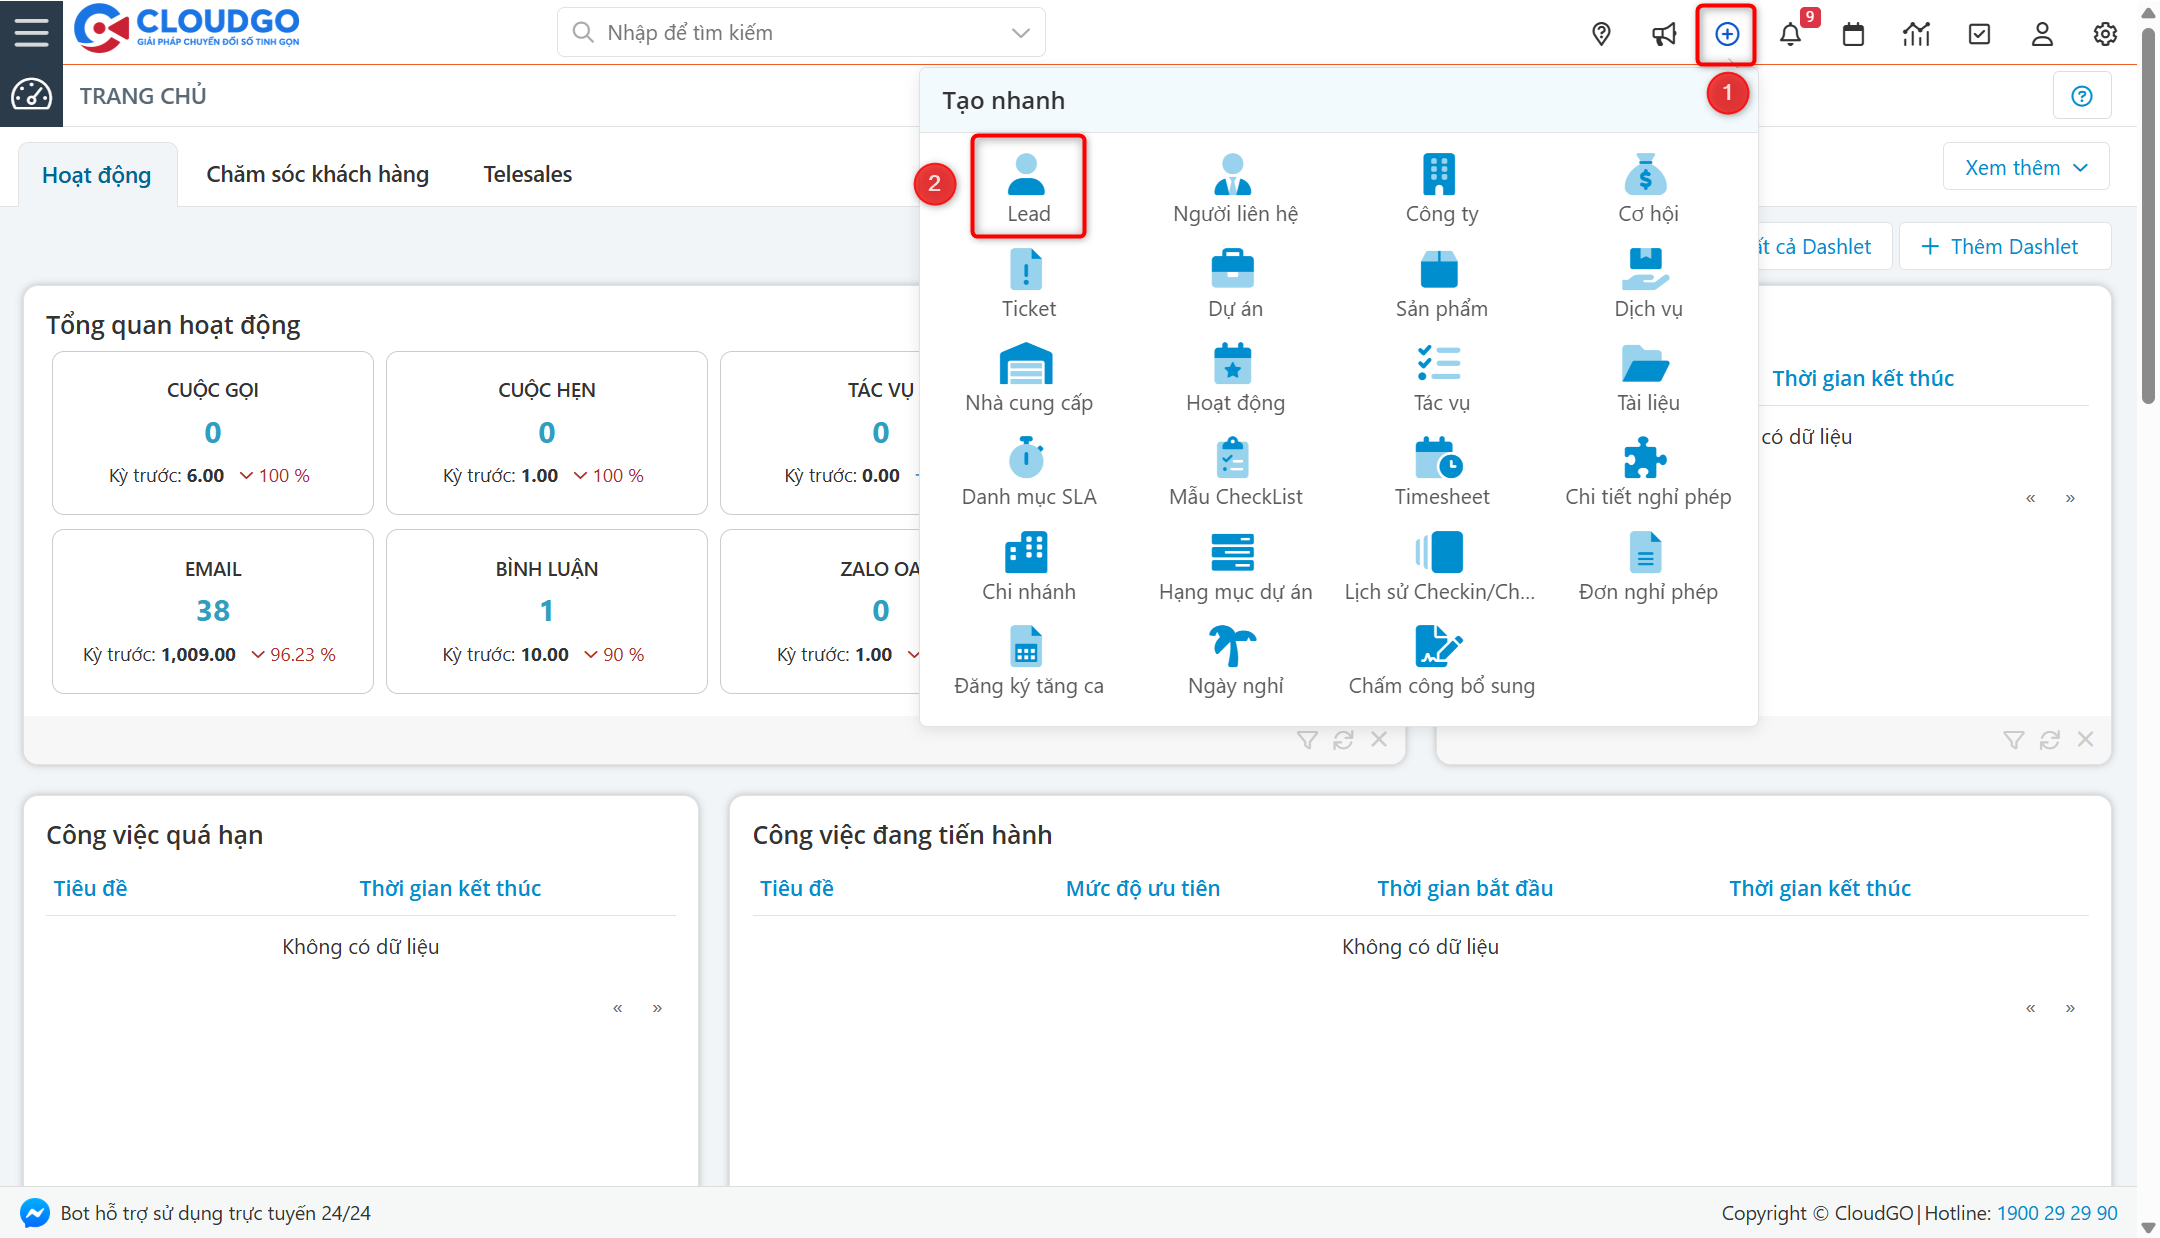Click the hotline 1900 29 29 90 link
The height and width of the screenshot is (1238, 2160).
(x=2056, y=1213)
